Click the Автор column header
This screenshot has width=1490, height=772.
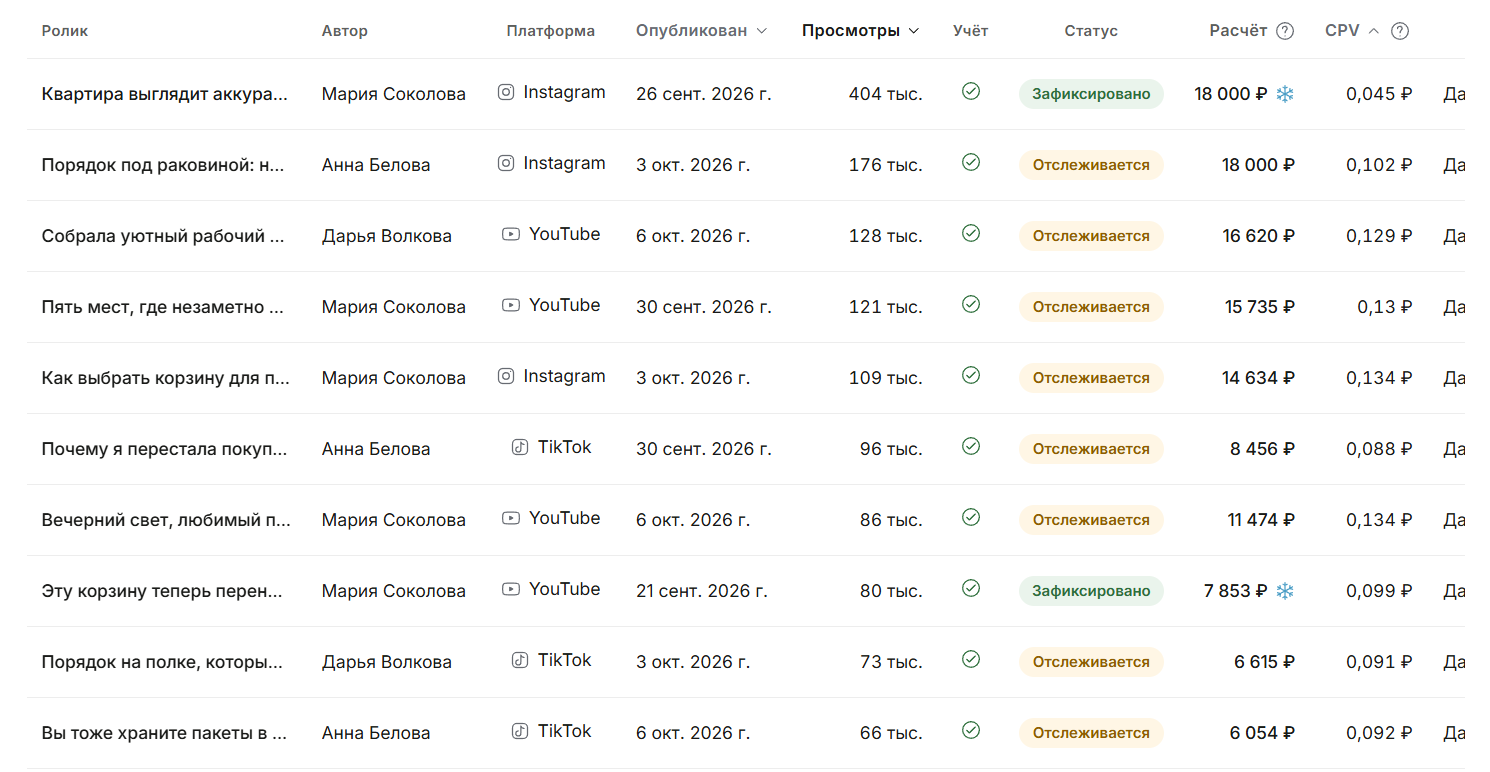(345, 31)
